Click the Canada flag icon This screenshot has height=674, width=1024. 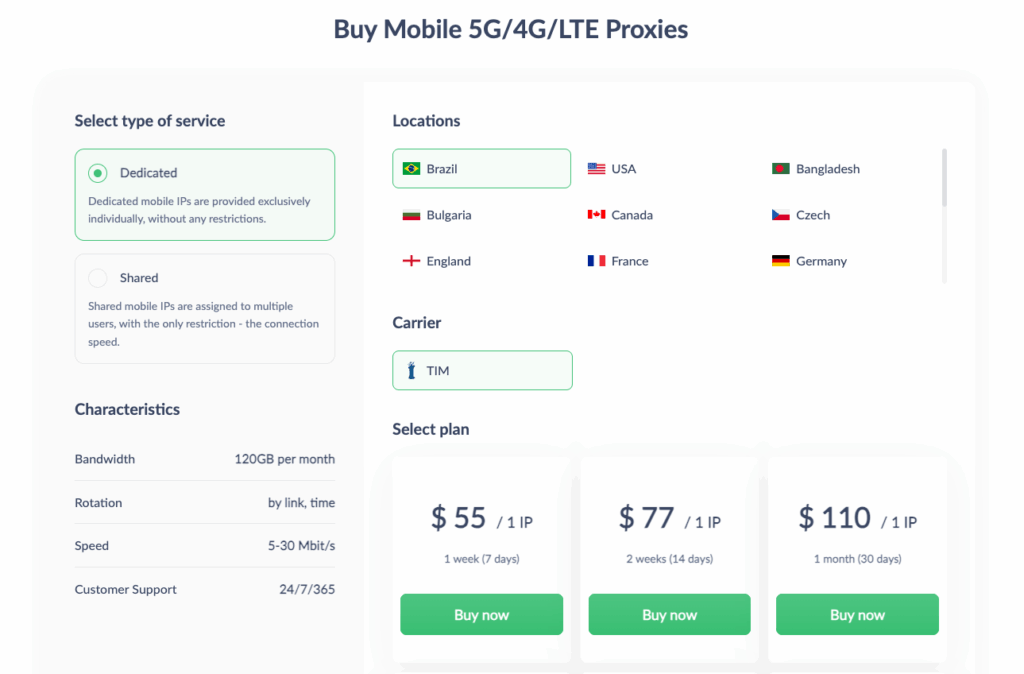pyautogui.click(x=596, y=215)
